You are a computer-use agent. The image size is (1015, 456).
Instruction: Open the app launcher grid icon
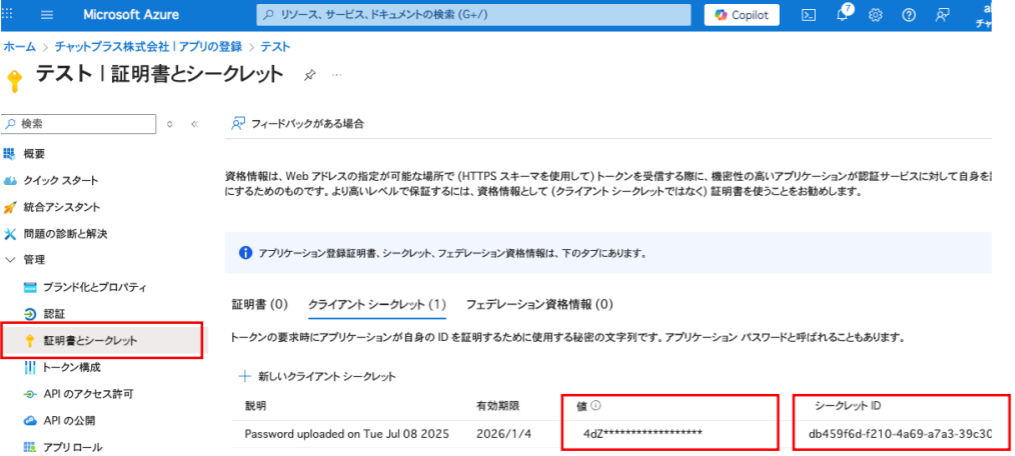tap(7, 14)
